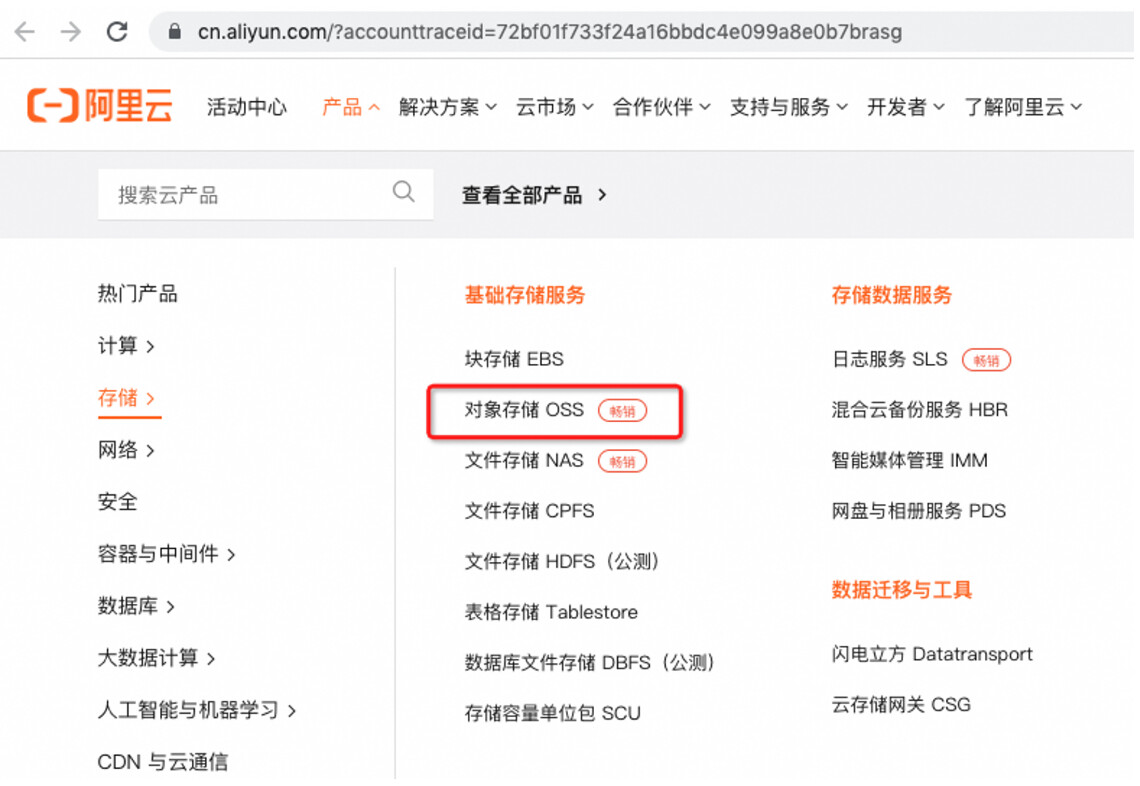Viewport: 1140px width, 786px height.
Task: Select the 大数据计算 category
Action: pyautogui.click(x=157, y=658)
